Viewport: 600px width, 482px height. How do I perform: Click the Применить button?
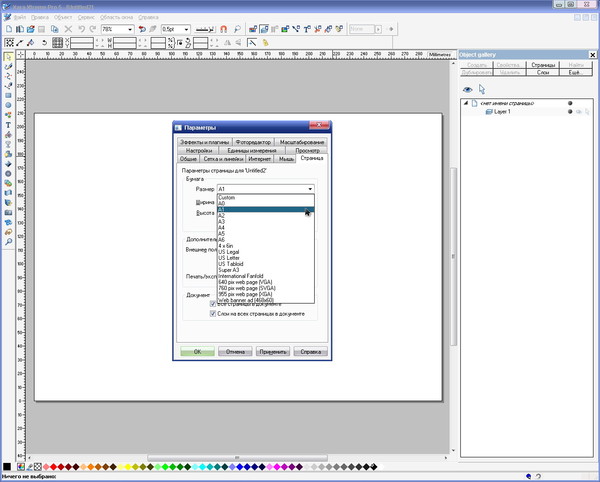273,352
